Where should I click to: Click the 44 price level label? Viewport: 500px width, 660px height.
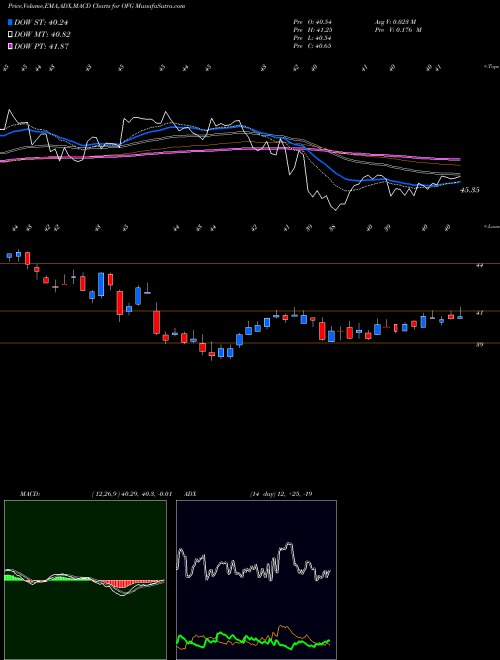pyautogui.click(x=479, y=265)
